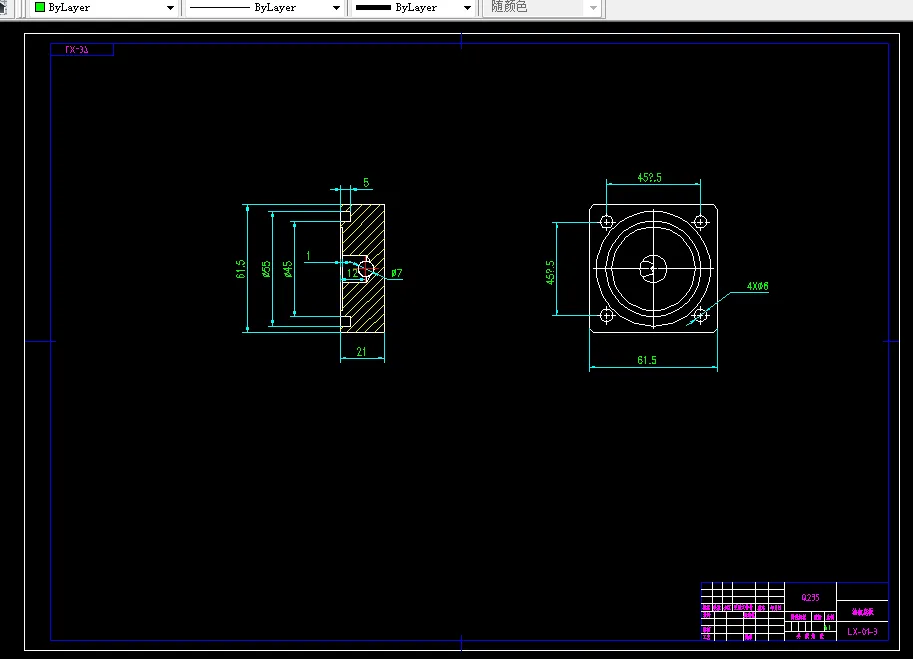The height and width of the screenshot is (659, 913).
Task: Pick the bottom-left bolt hole in front view
Action: click(x=607, y=316)
